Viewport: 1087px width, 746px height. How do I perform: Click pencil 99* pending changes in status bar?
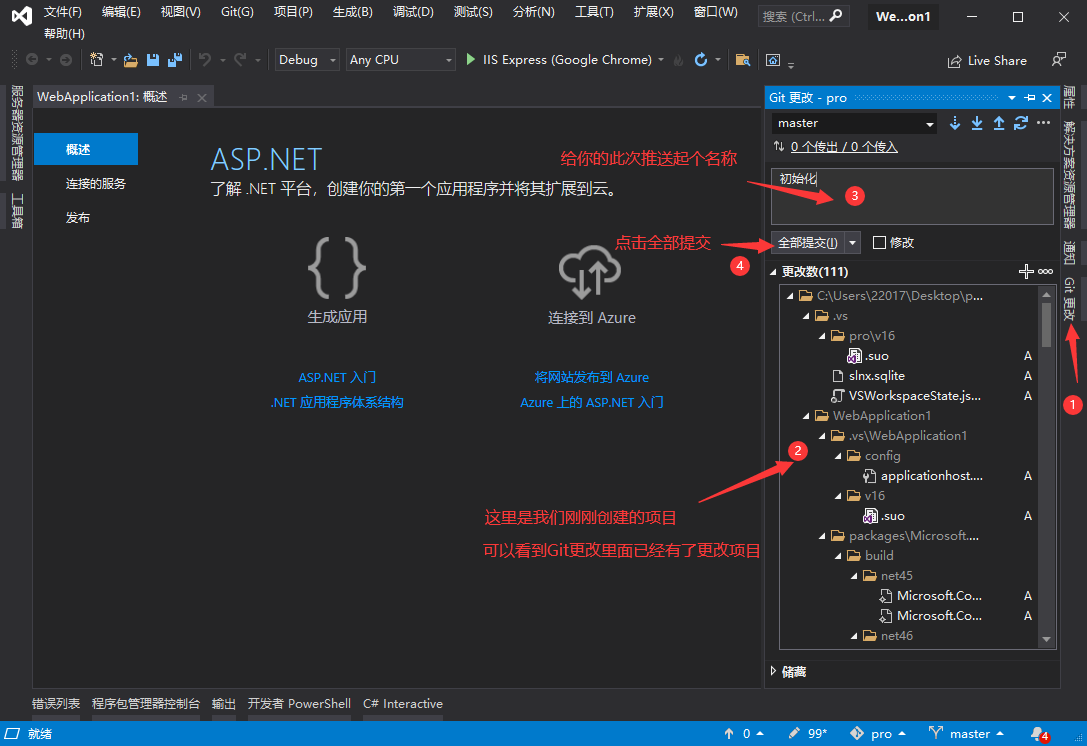coord(808,734)
